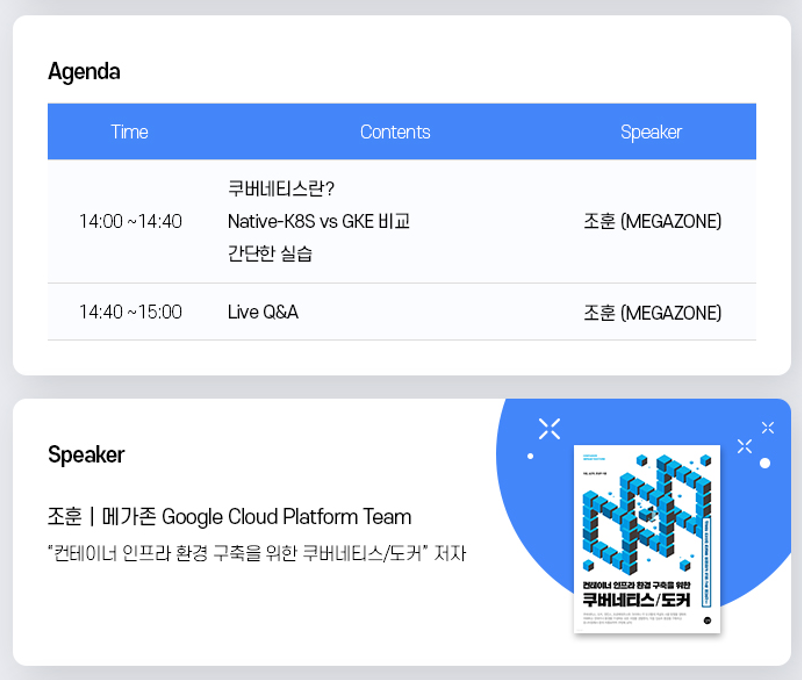Screen dimensions: 802x680
Task: Click the large sparkle icon left of the book
Action: click(549, 429)
